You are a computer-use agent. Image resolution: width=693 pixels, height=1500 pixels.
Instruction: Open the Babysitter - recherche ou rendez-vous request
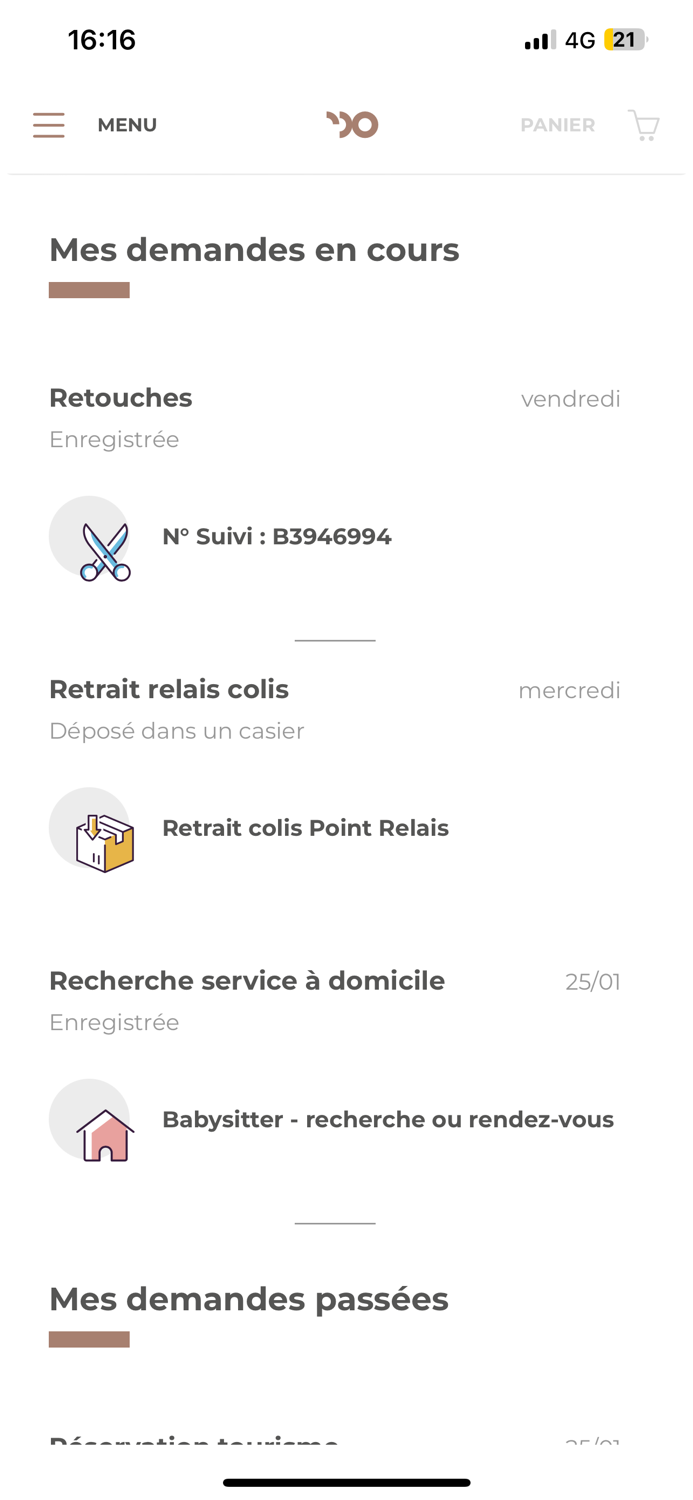(x=388, y=1119)
